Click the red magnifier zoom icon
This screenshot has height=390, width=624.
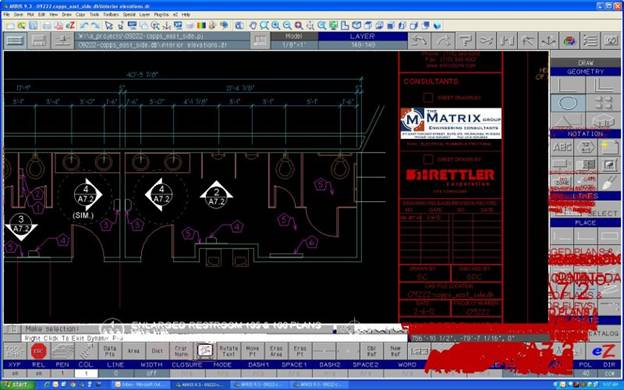[298, 25]
